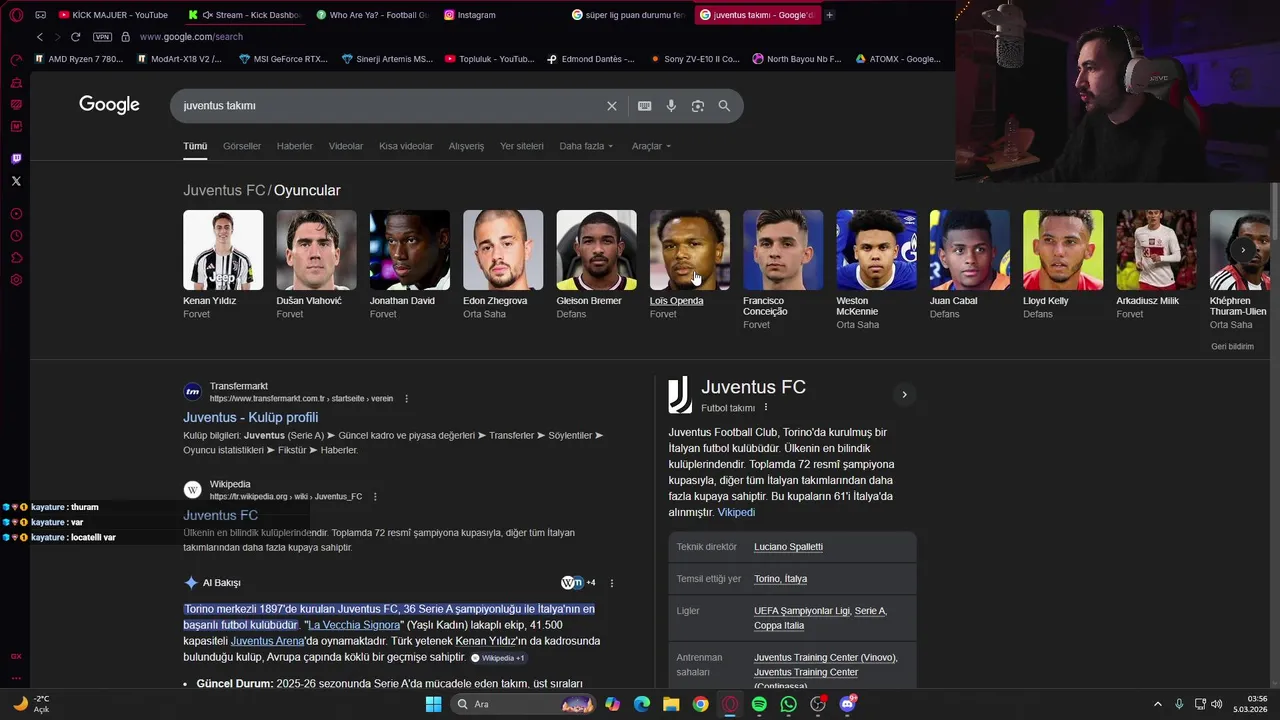Open Windows Start menu

point(433,704)
